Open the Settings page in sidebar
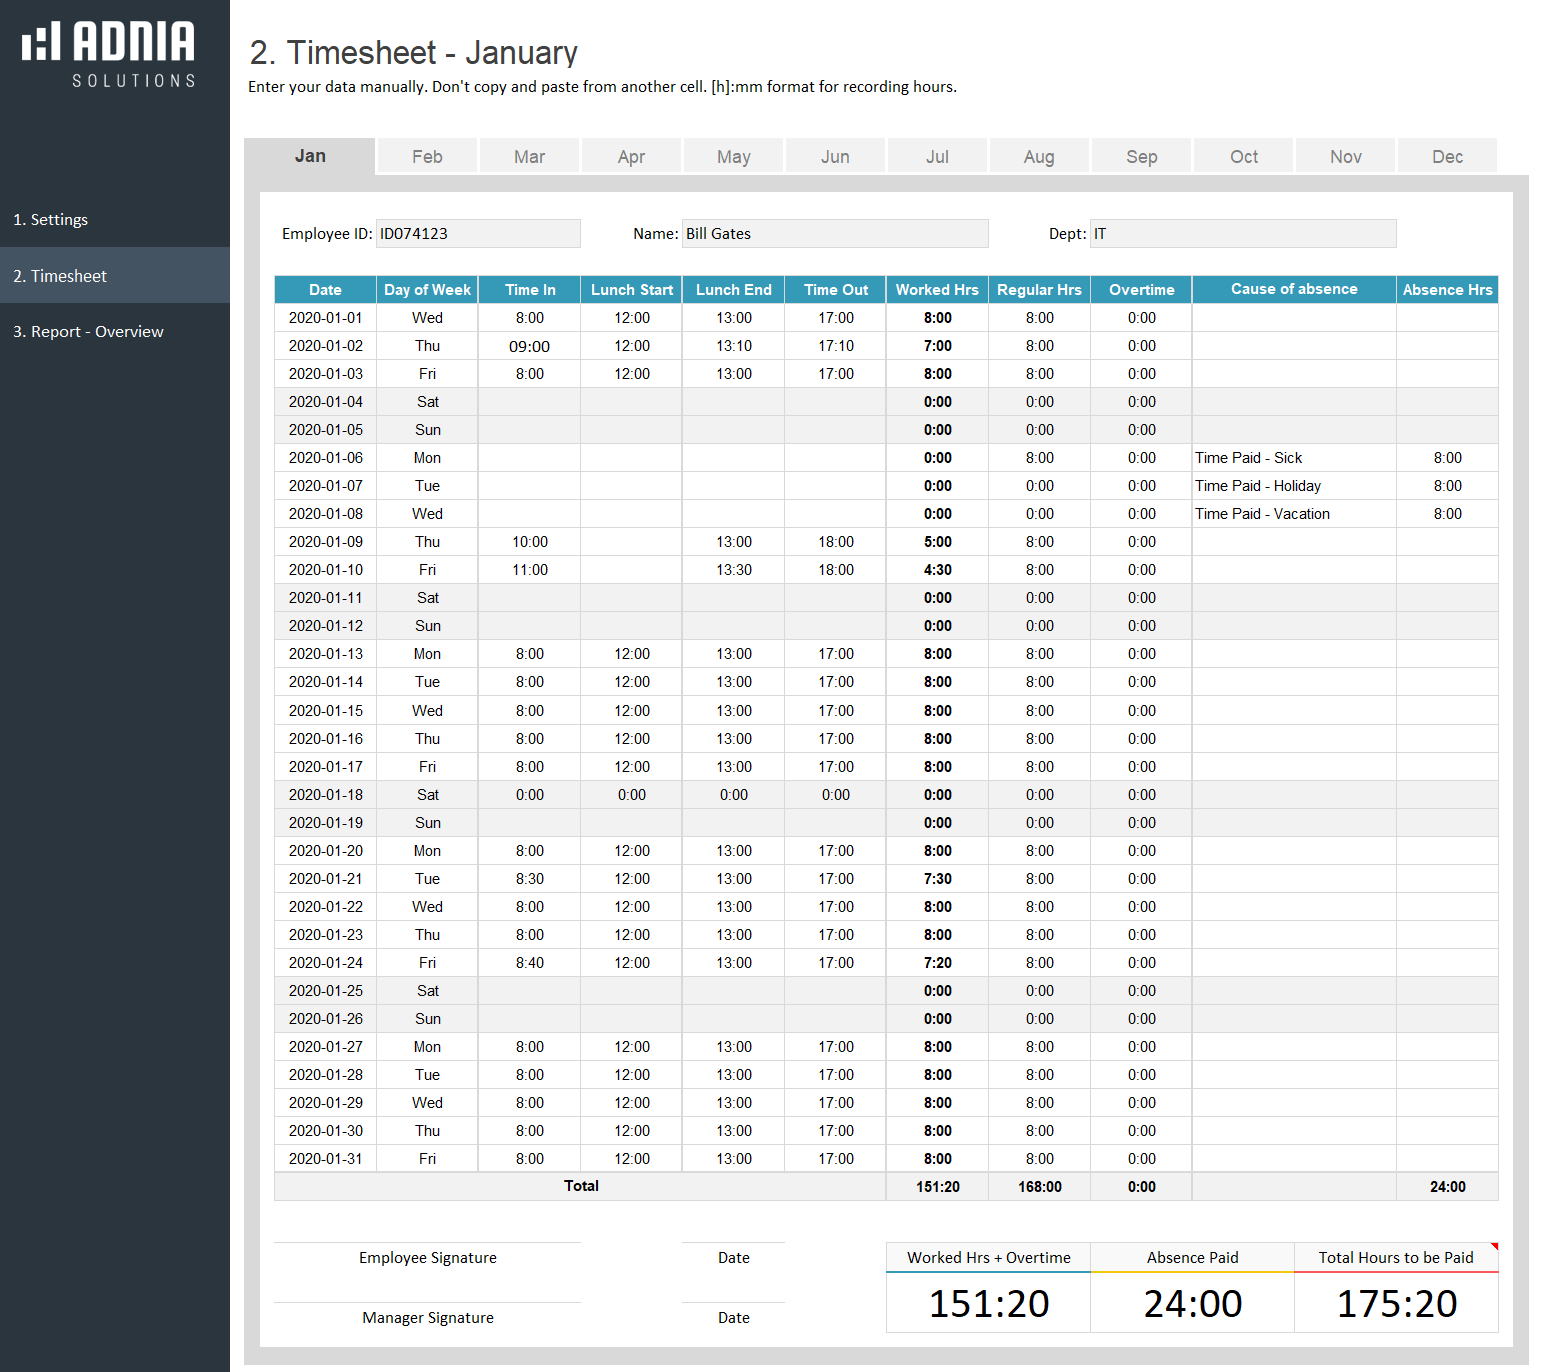 pos(51,220)
